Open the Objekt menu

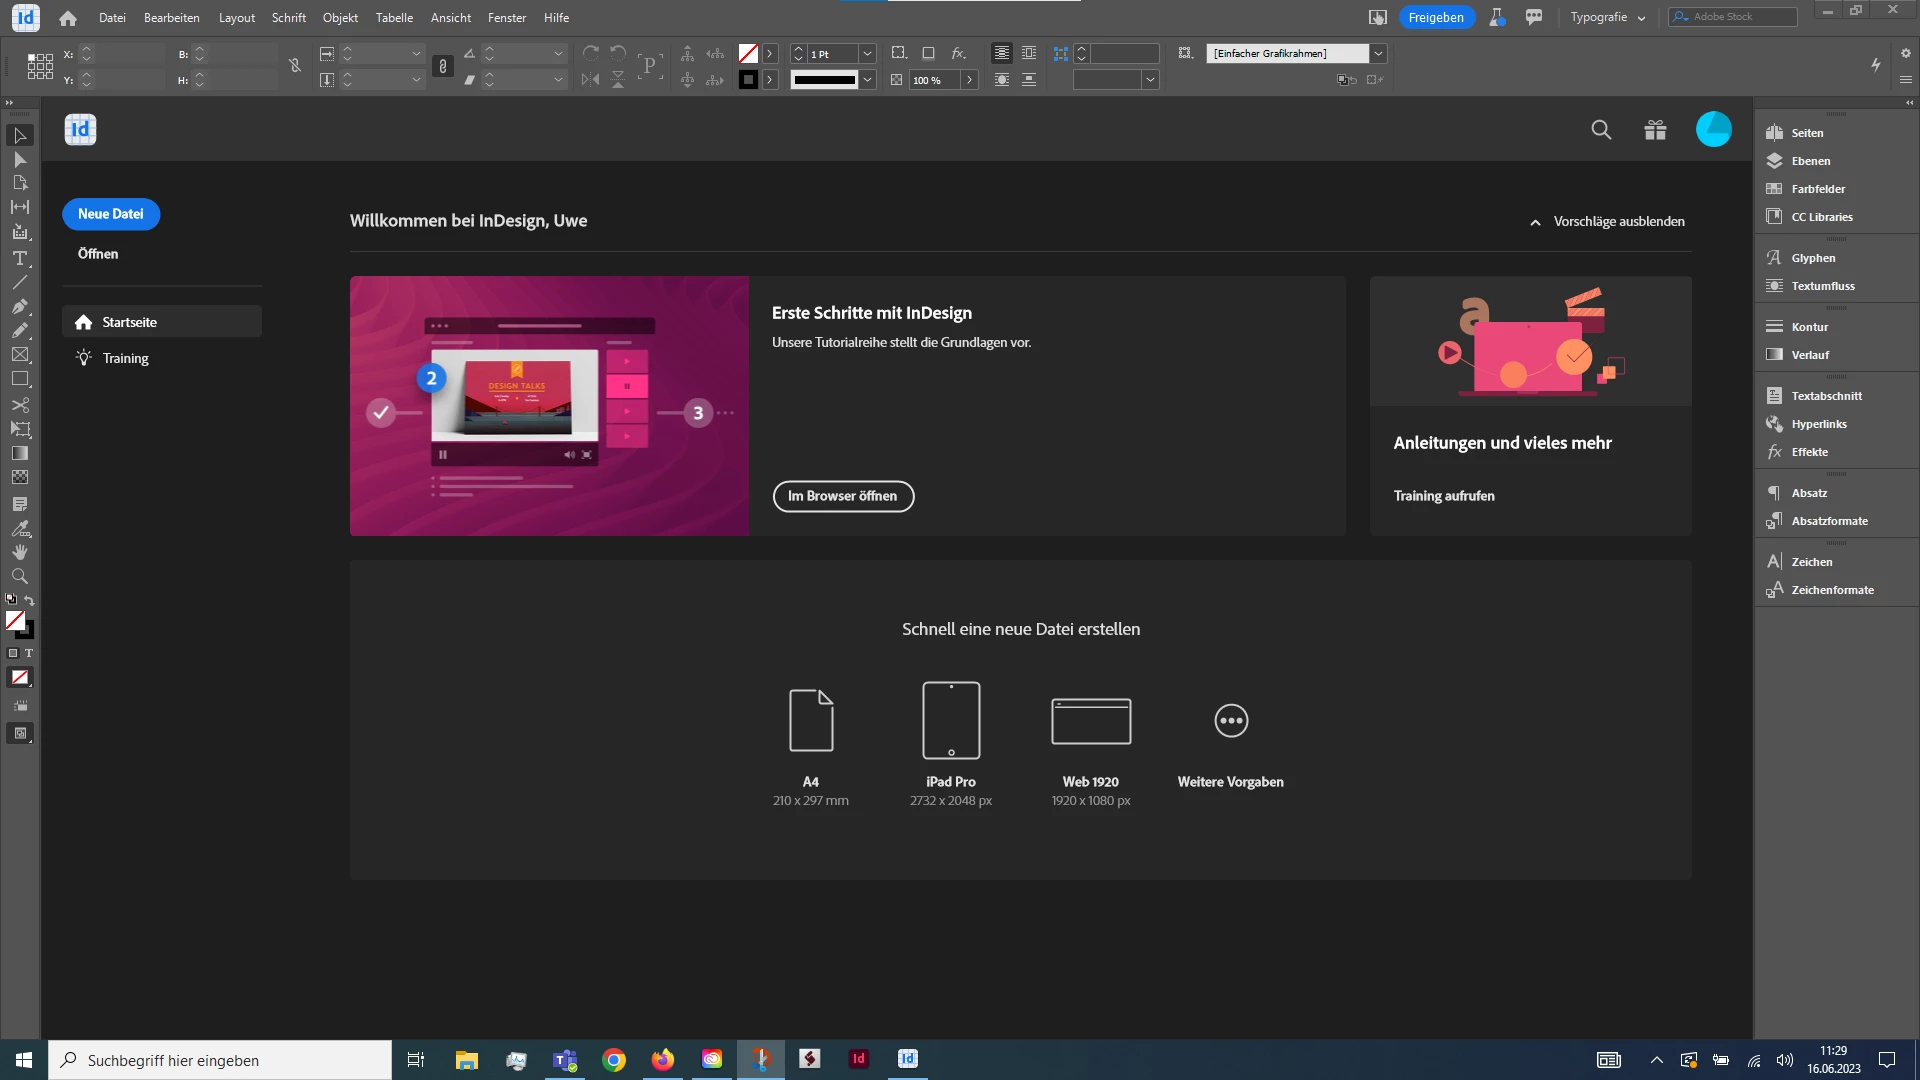point(340,17)
